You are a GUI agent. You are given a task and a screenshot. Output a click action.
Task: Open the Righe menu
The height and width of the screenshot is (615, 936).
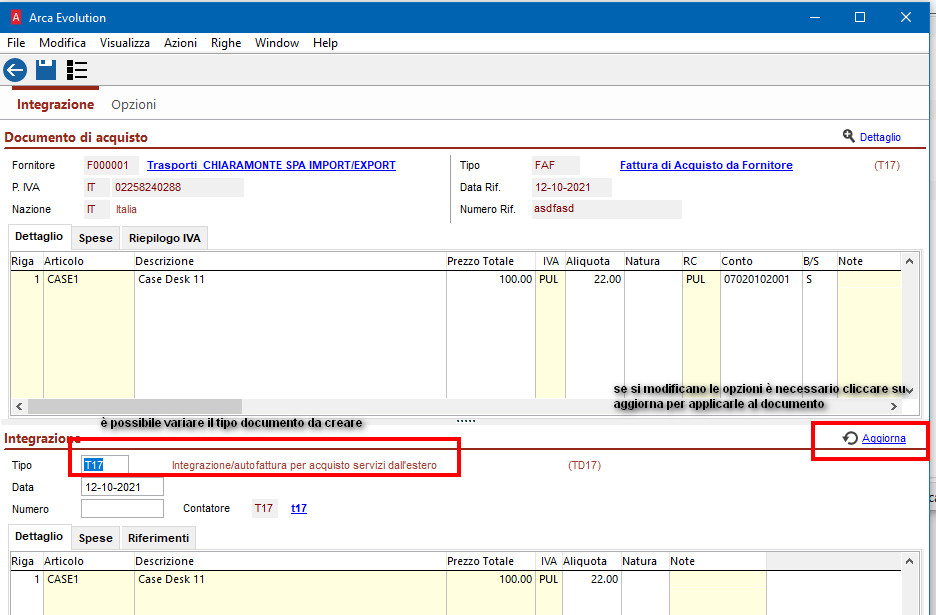pos(226,43)
